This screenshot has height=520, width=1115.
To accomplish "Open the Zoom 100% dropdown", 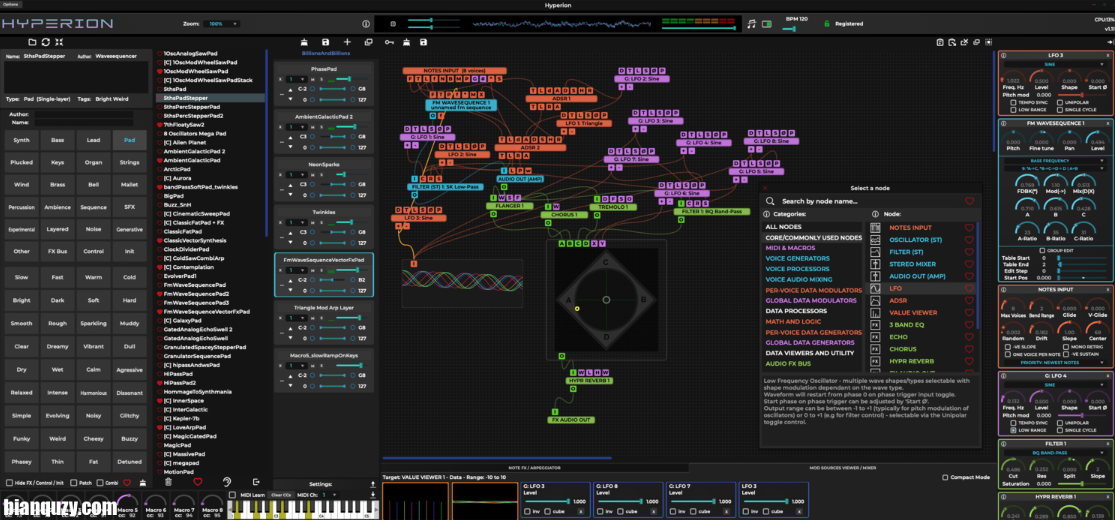I will (x=222, y=23).
